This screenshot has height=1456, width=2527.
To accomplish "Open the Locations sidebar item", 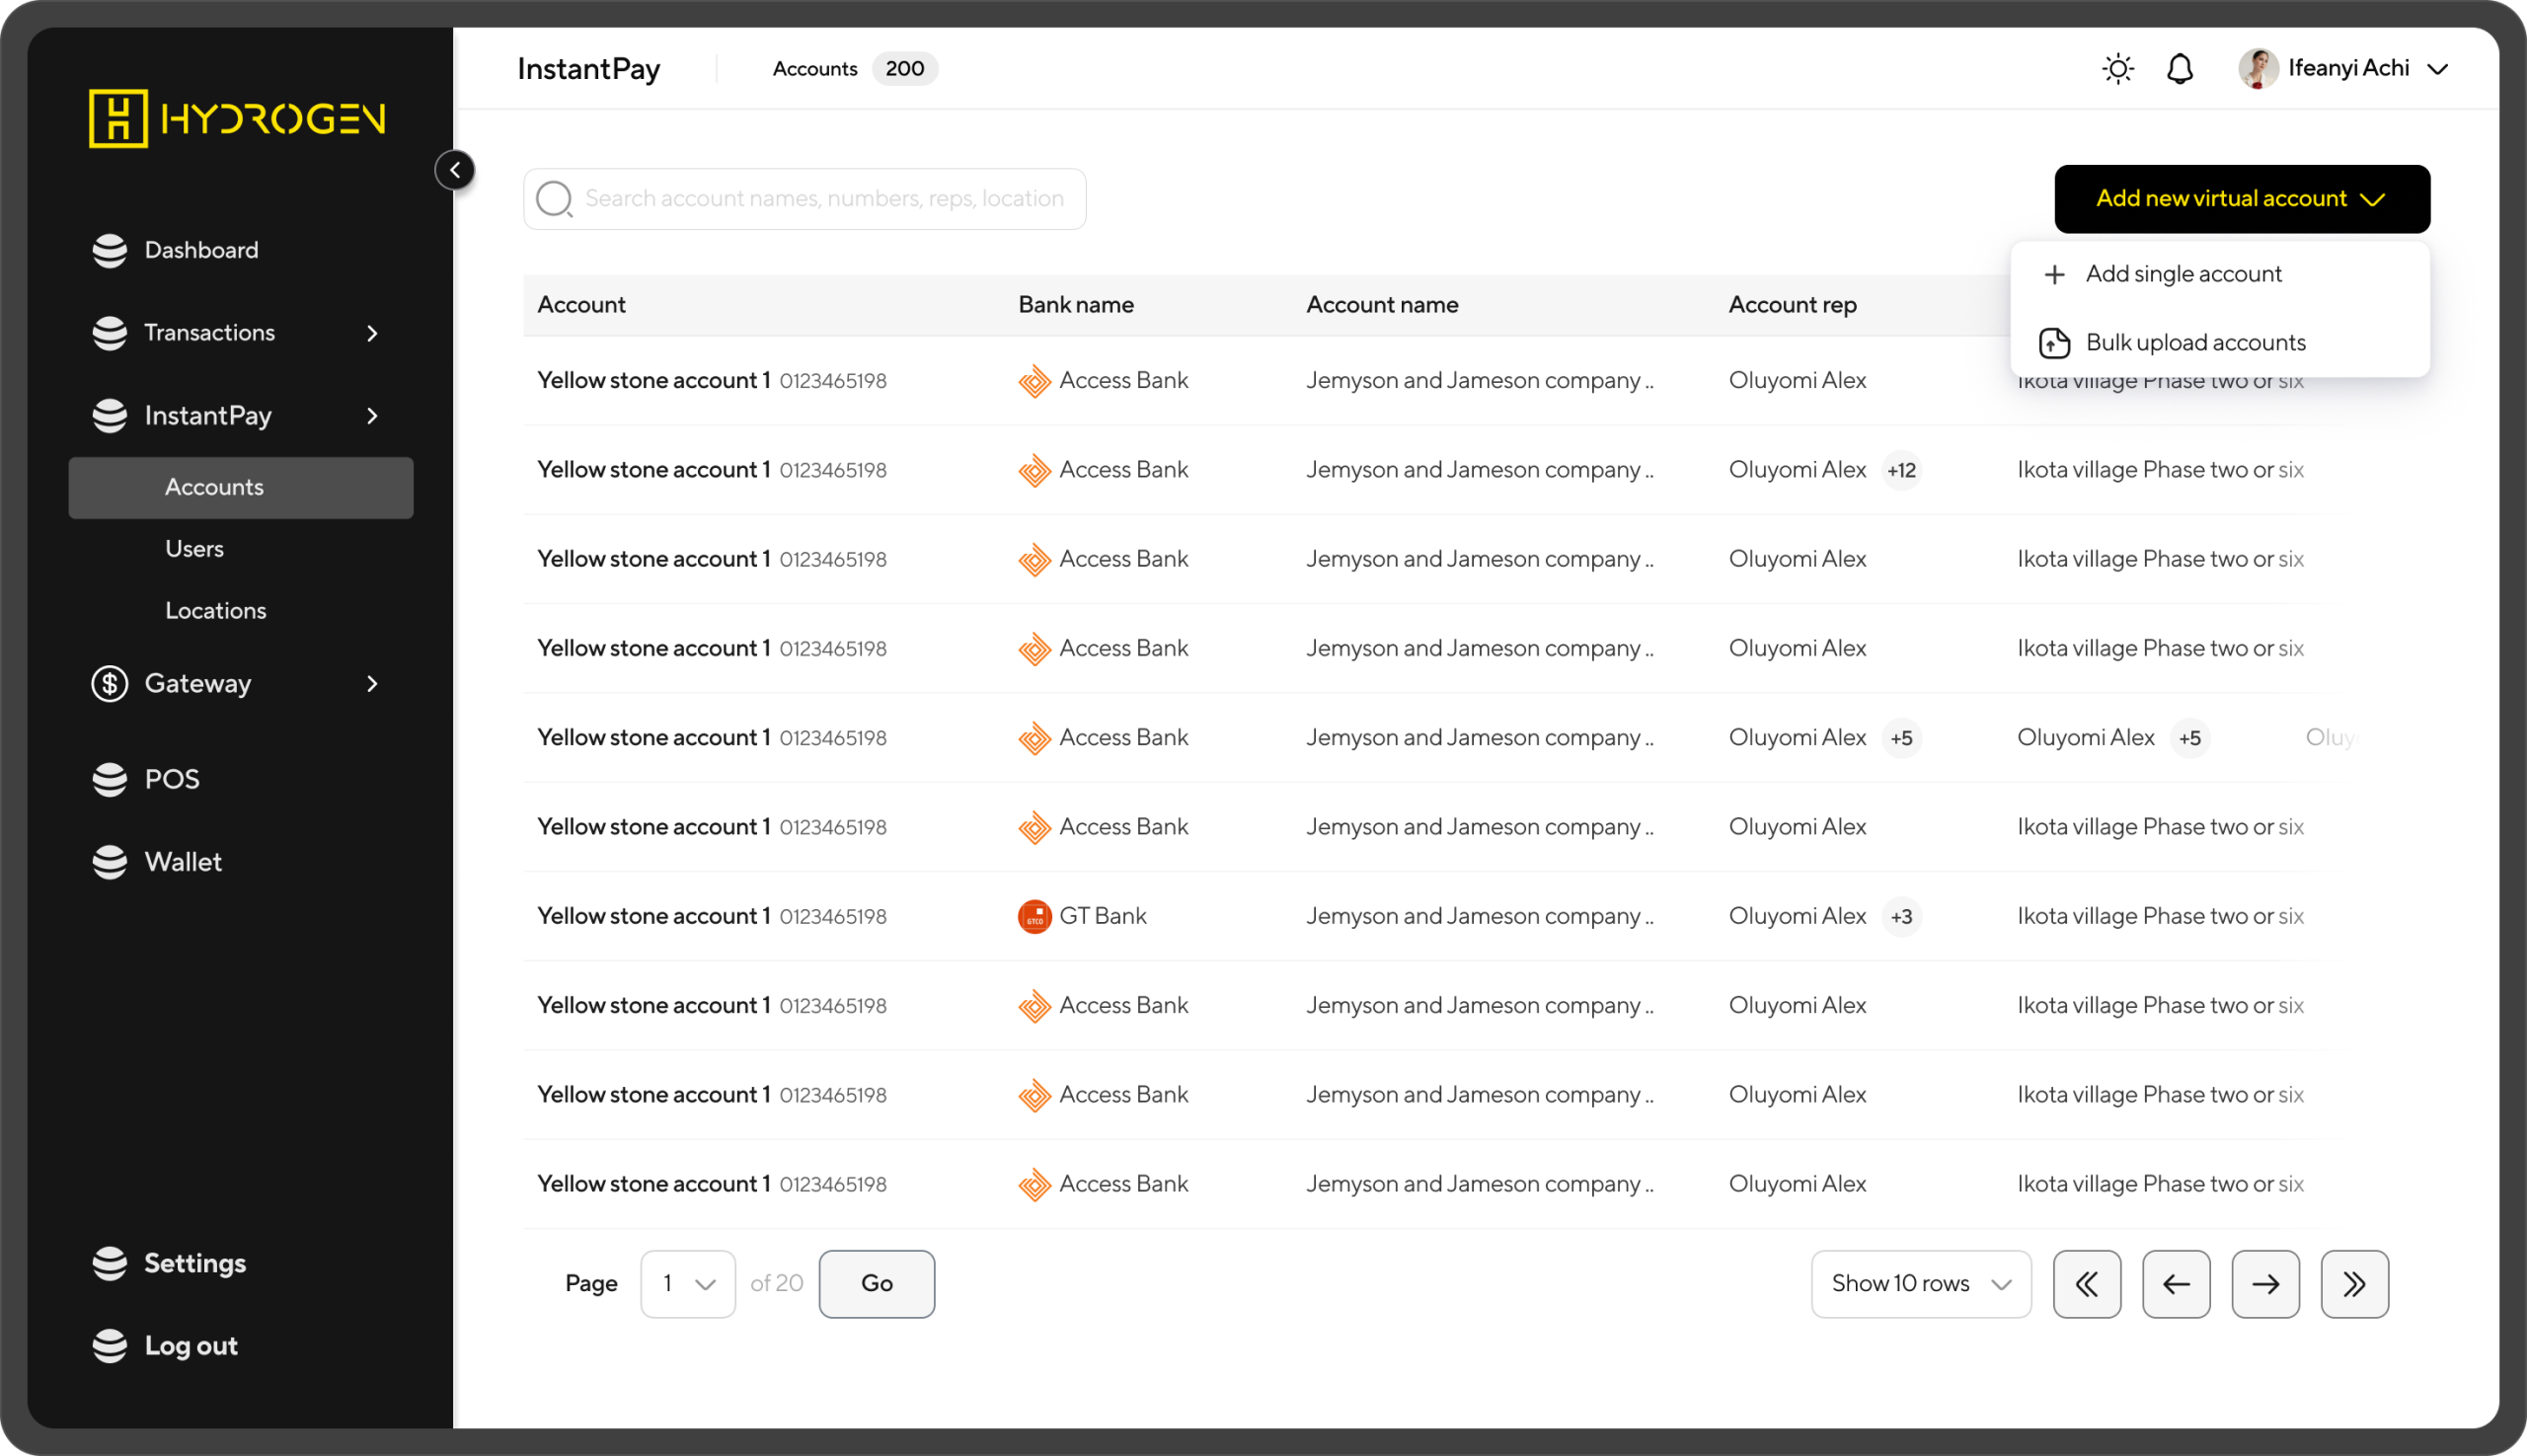I will tap(215, 611).
